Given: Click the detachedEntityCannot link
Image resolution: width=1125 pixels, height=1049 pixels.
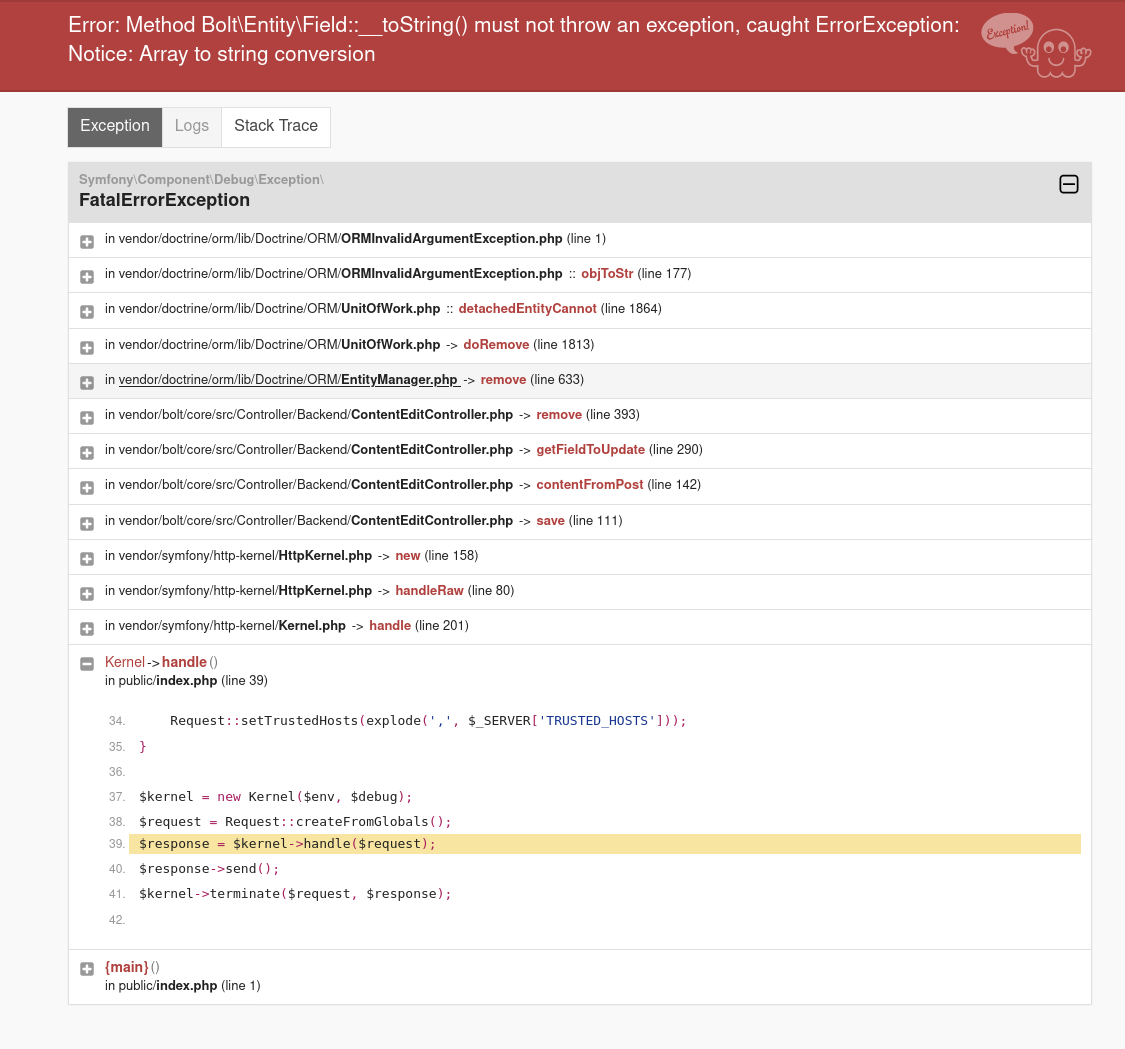Looking at the screenshot, I should coord(527,308).
